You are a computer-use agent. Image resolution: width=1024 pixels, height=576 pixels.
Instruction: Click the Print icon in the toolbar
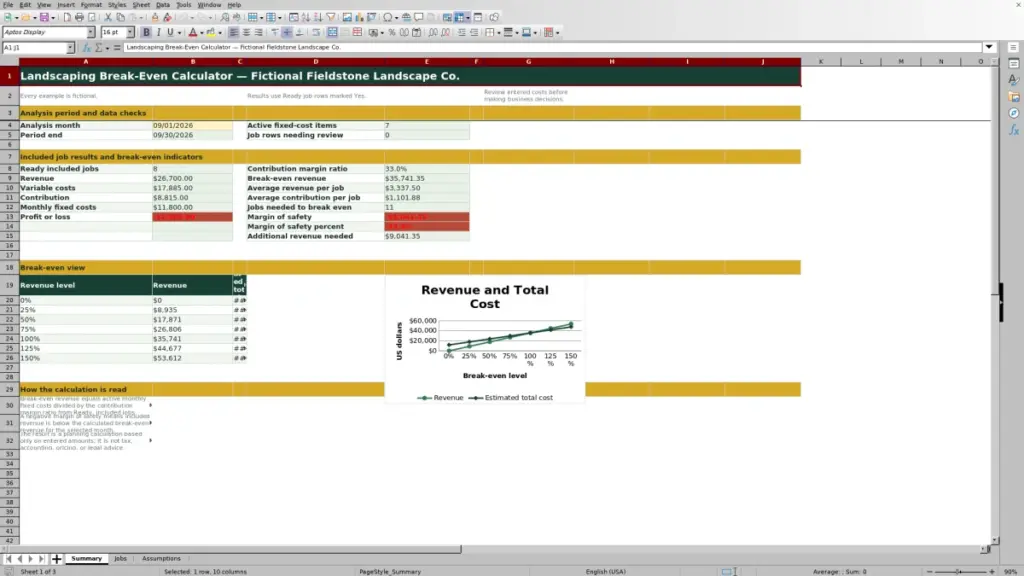[x=79, y=18]
